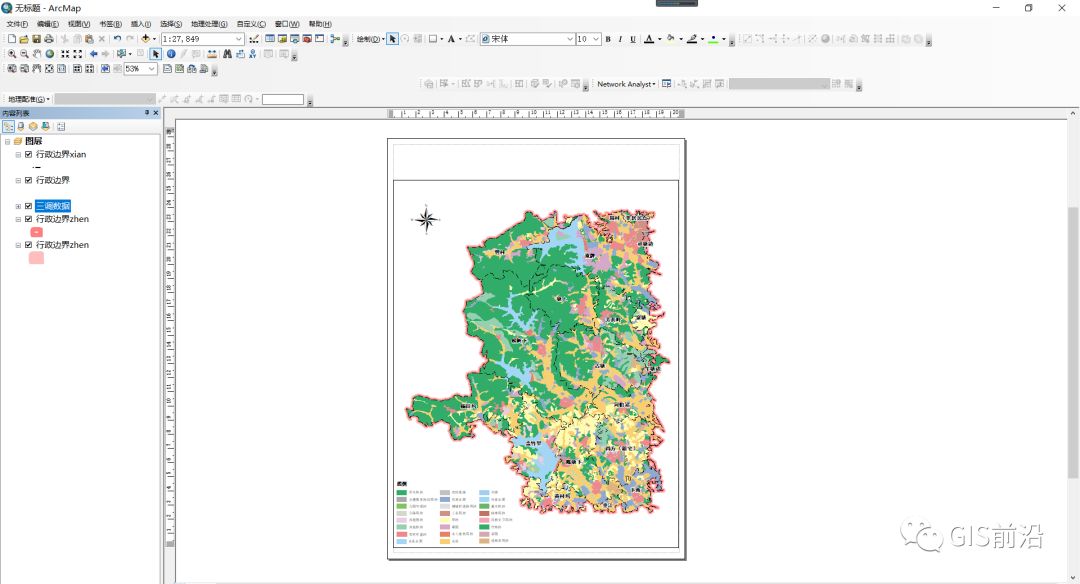The width and height of the screenshot is (1080, 584).
Task: Open the 帮助 menu
Action: (320, 24)
